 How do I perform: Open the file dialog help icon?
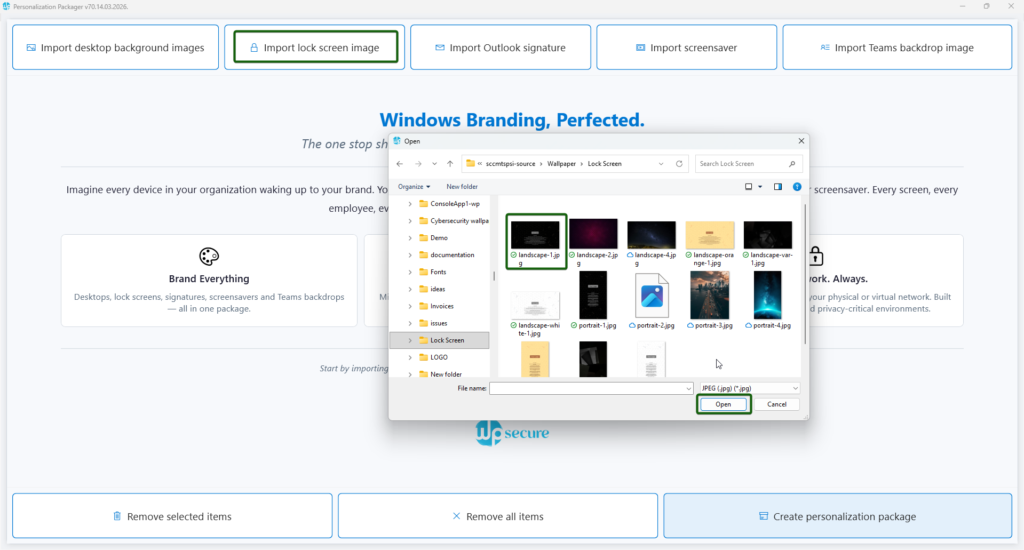click(796, 186)
